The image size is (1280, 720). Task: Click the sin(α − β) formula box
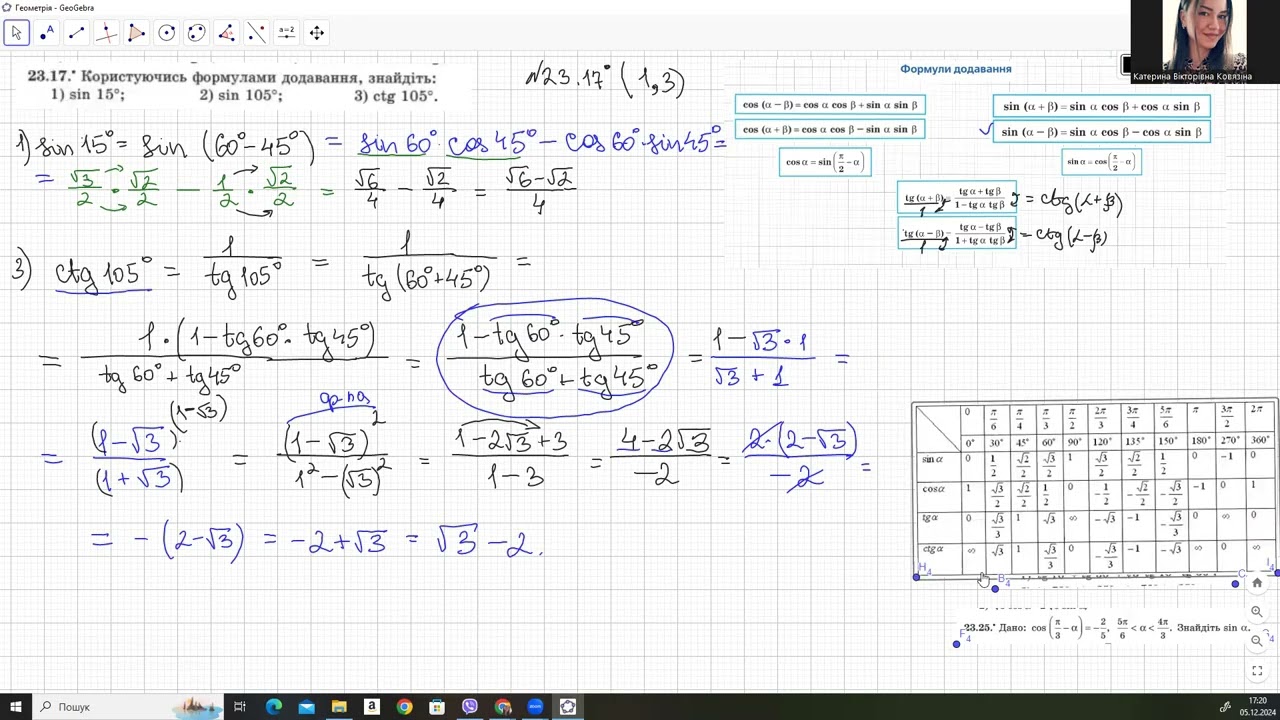[x=1101, y=131]
